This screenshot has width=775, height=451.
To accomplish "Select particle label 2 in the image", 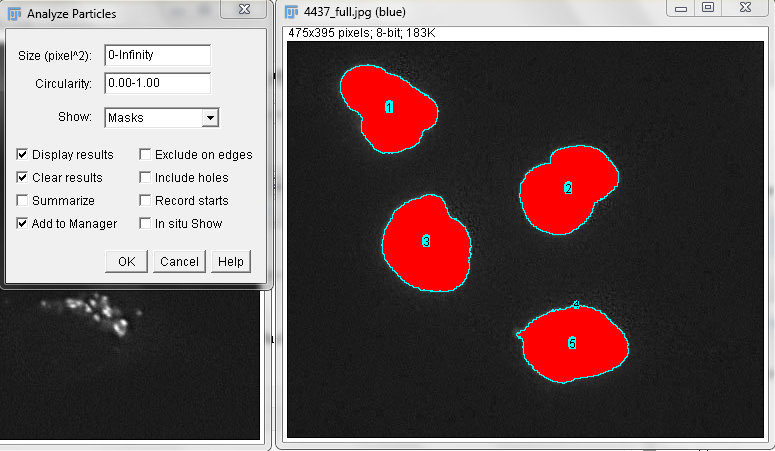I will click(568, 188).
